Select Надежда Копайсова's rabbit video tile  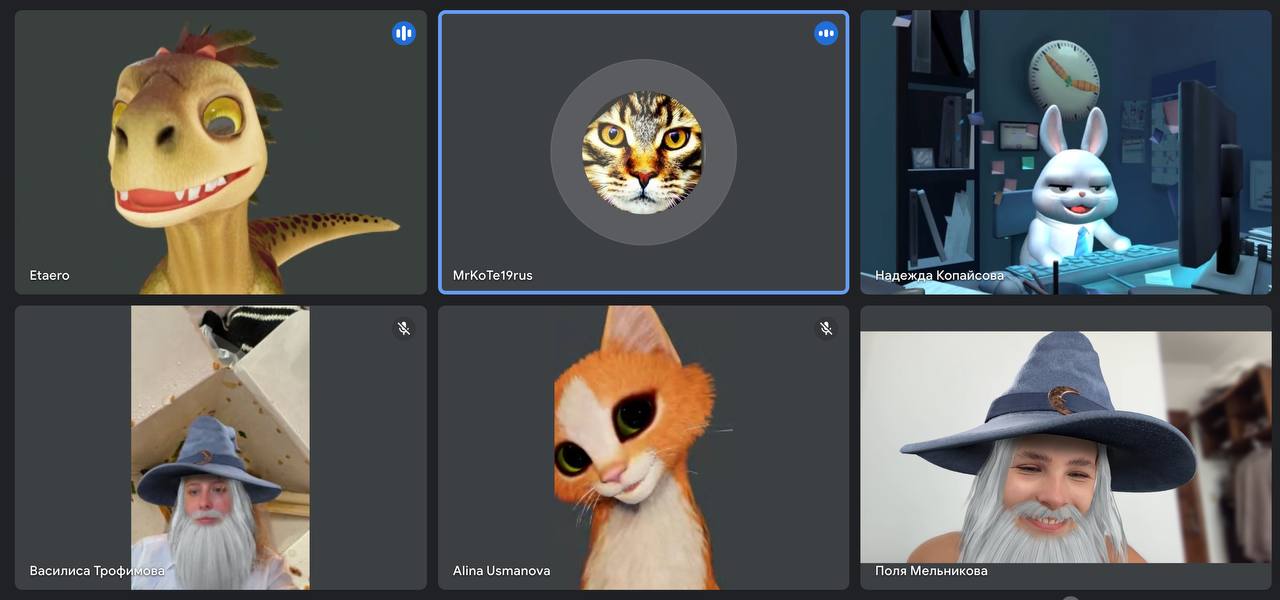coord(1066,152)
